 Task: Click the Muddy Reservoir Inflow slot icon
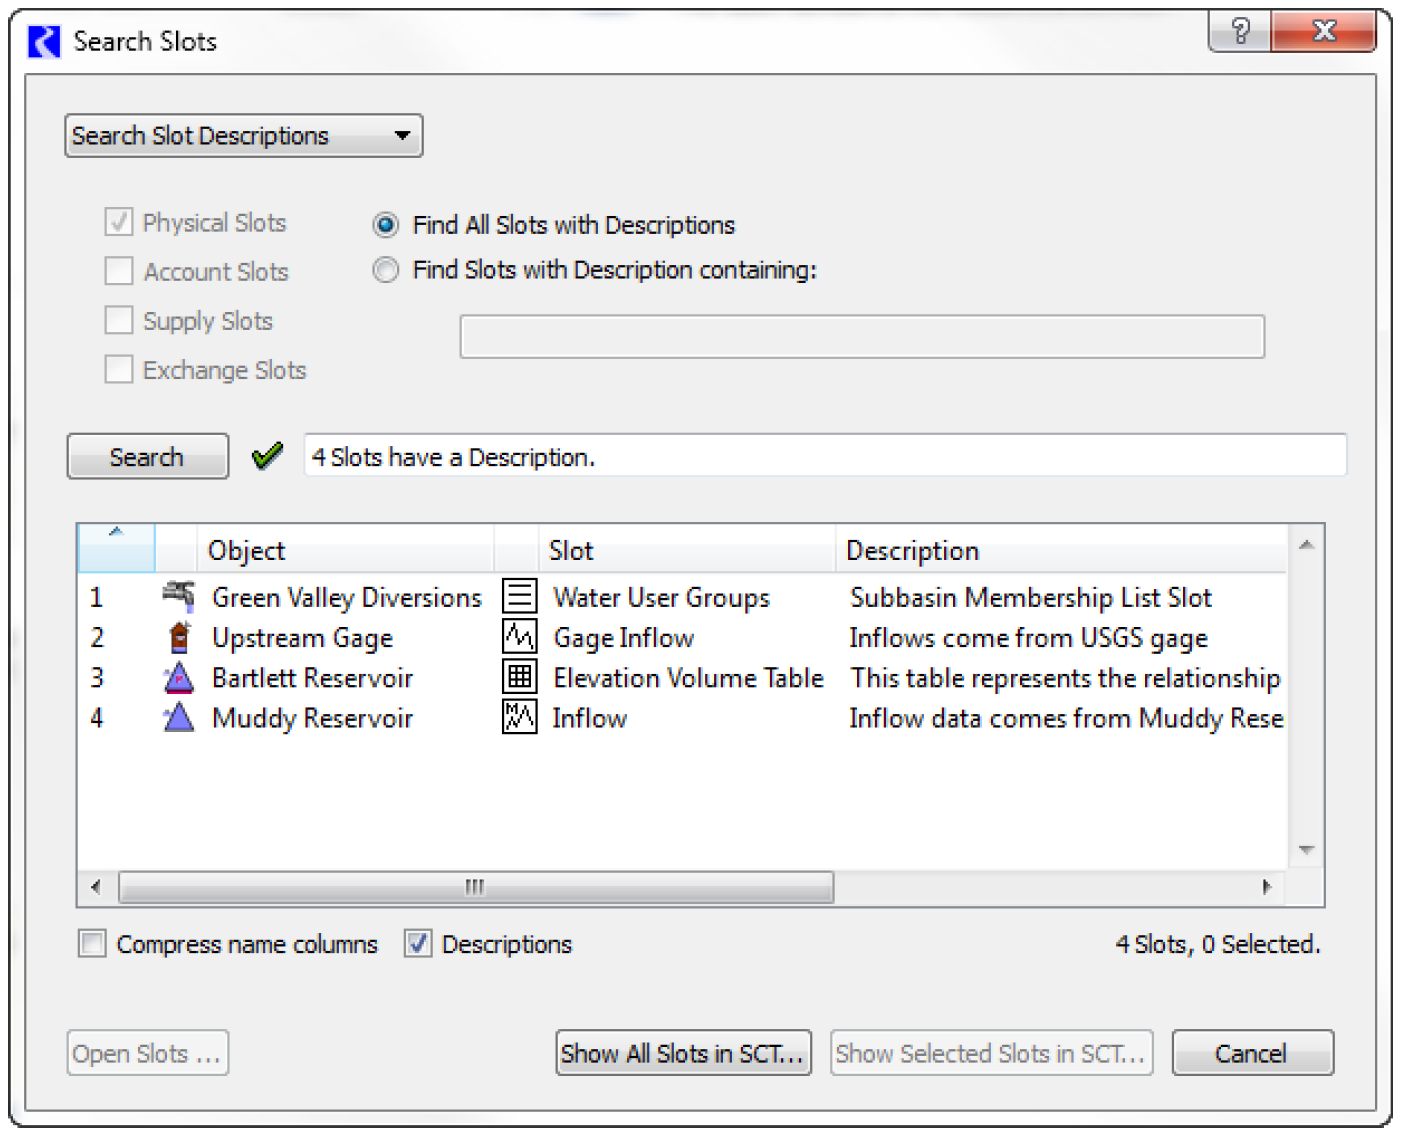[519, 717]
